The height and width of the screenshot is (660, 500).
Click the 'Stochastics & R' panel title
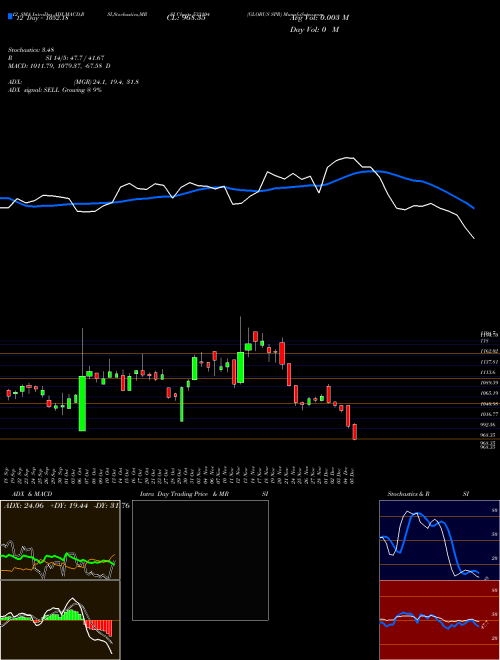(x=408, y=494)
